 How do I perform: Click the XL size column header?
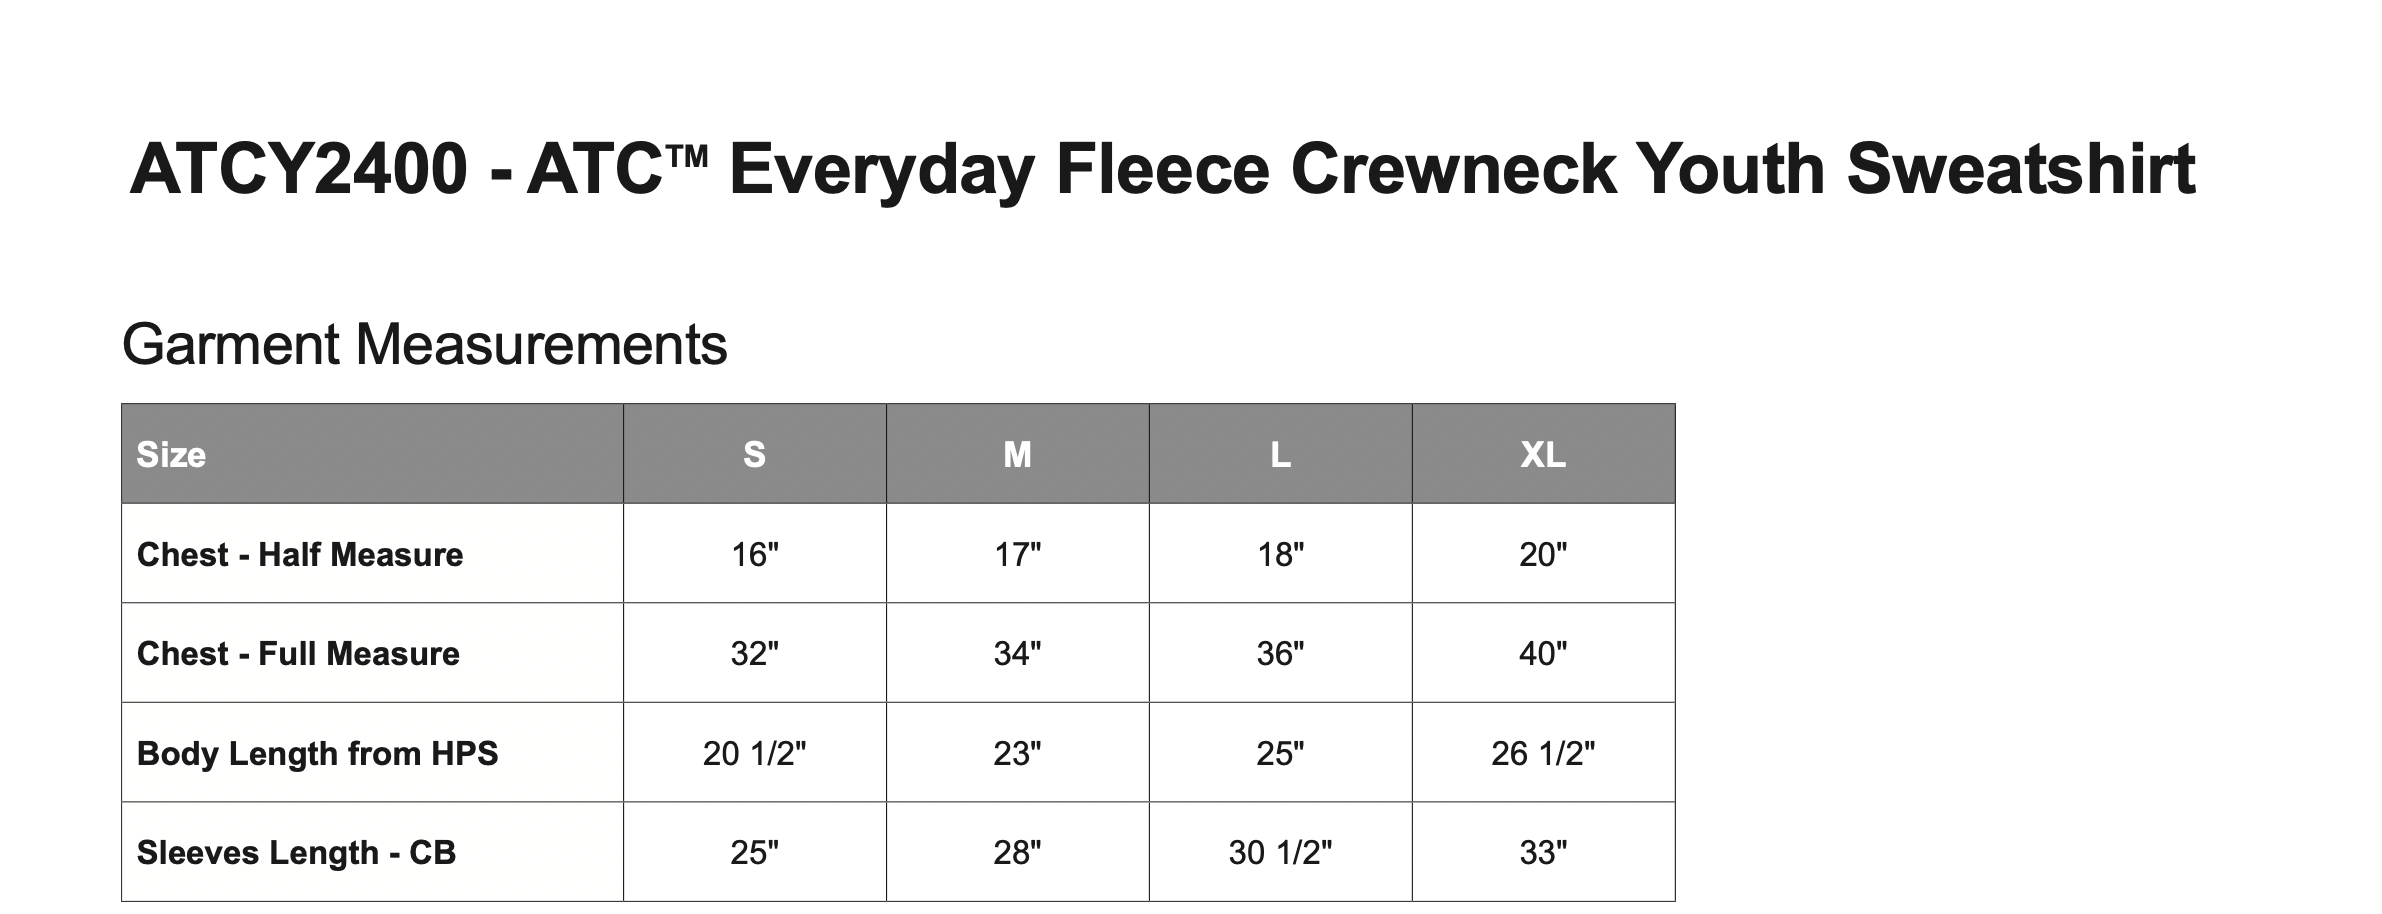pos(1543,455)
